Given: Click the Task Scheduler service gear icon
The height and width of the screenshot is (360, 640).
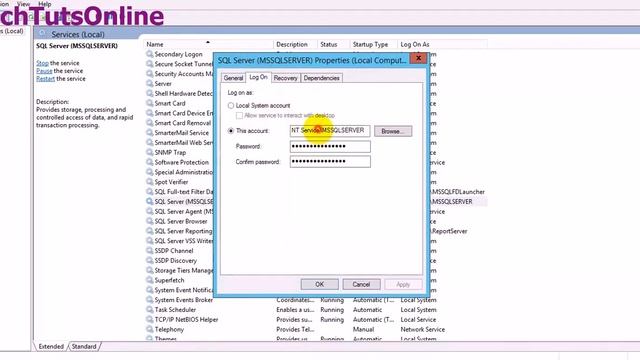Looking at the screenshot, I should 150,309.
